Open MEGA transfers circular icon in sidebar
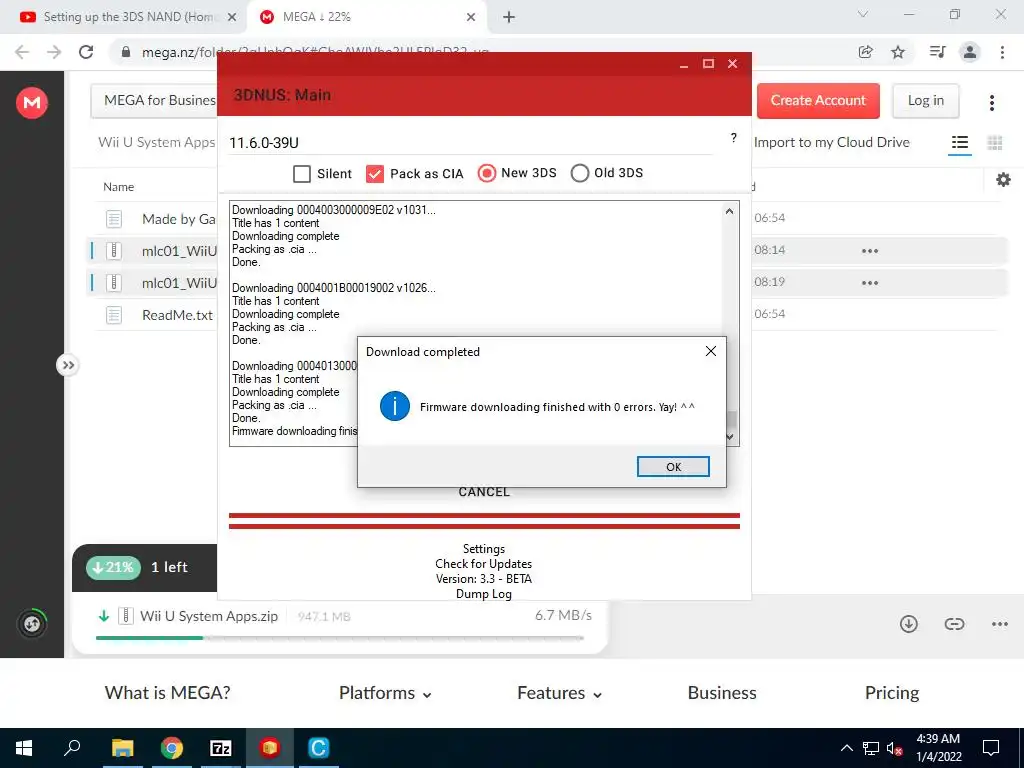The width and height of the screenshot is (1024, 768). tap(32, 624)
